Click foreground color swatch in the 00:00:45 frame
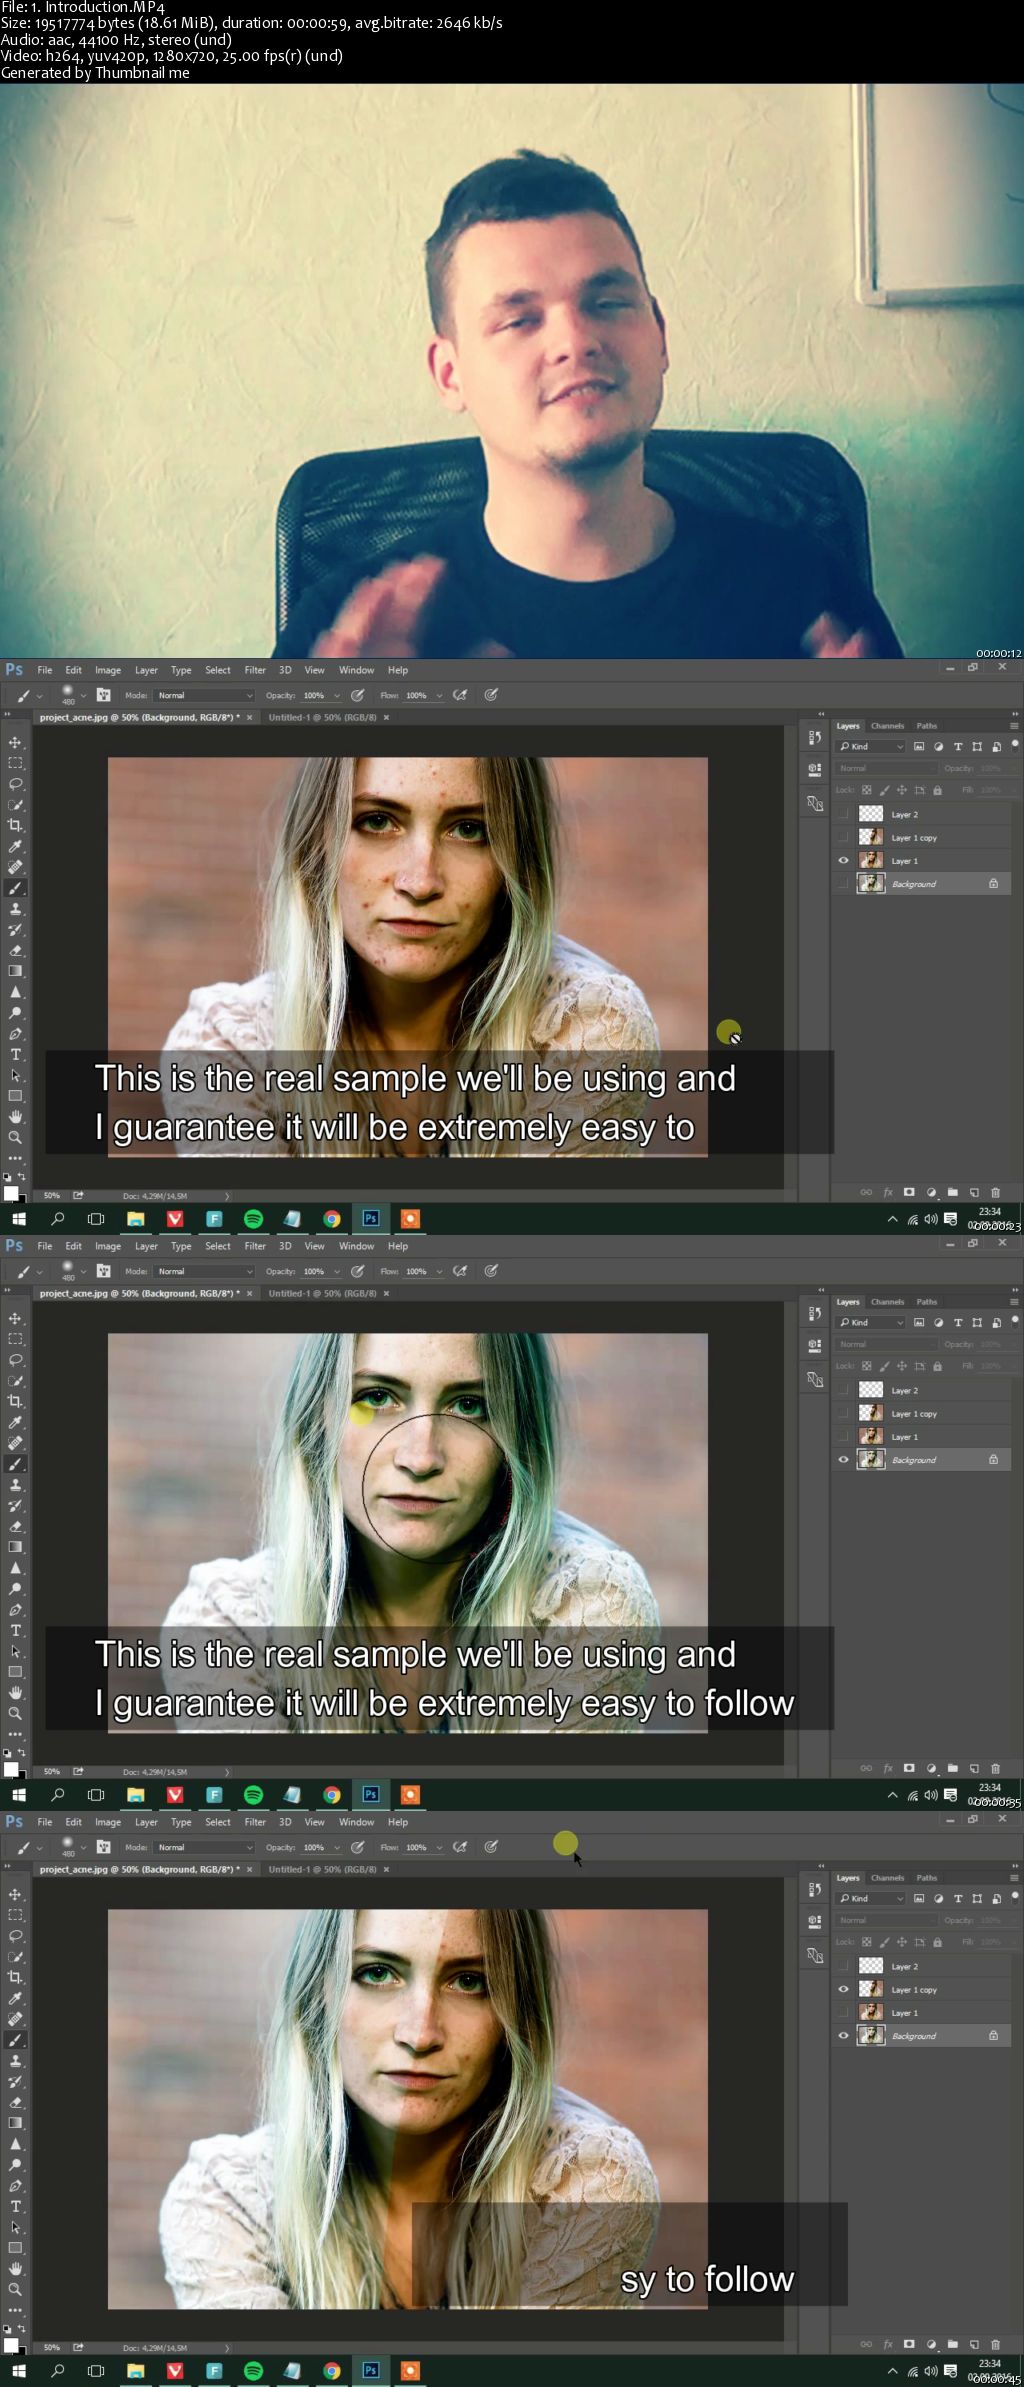Screen dimensions: 1024x2387 tap(11, 2345)
